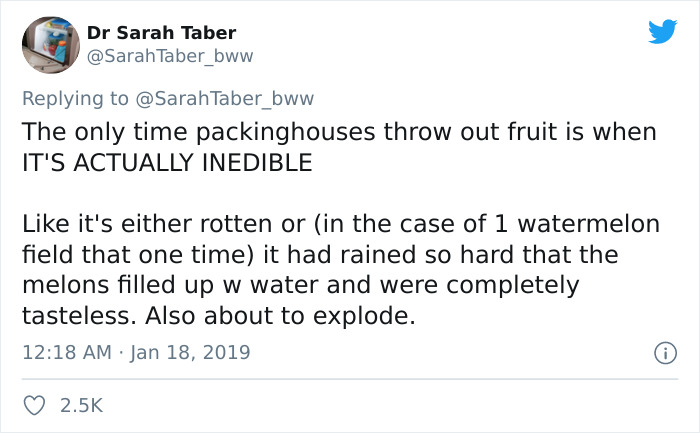Click the word "packinghouses" in the tweet
This screenshot has height=433, width=700.
tap(286, 132)
